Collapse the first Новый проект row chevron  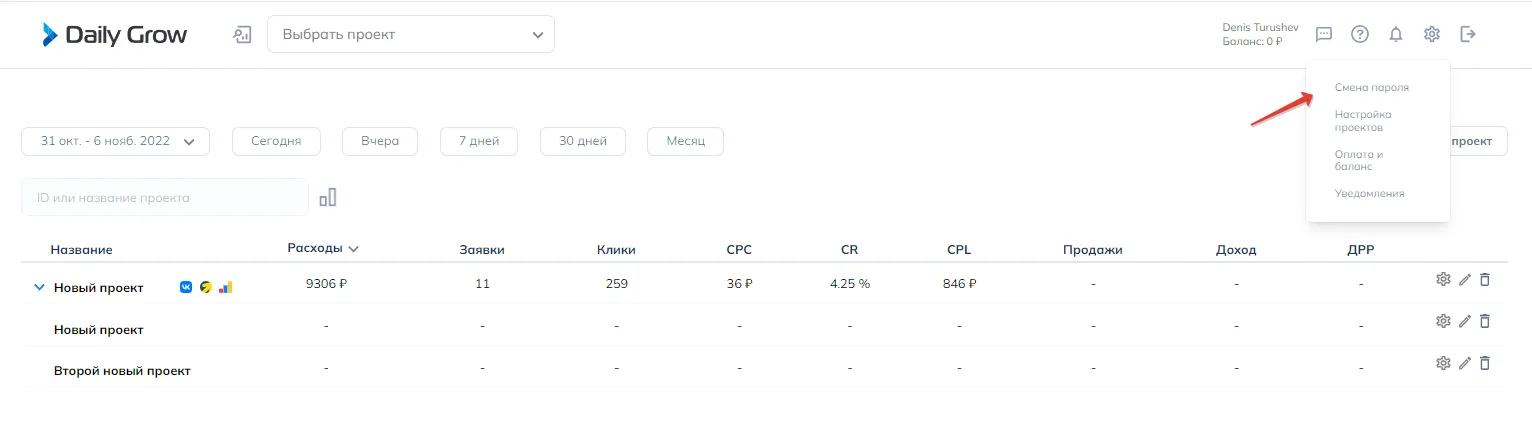pos(39,287)
